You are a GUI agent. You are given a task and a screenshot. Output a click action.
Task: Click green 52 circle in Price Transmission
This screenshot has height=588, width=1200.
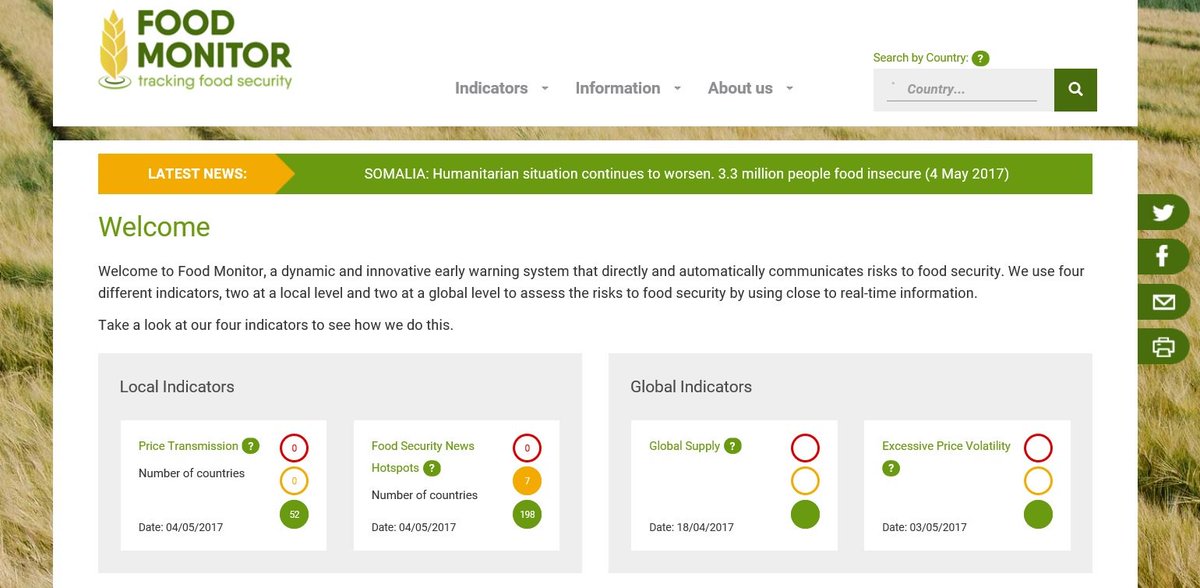pyautogui.click(x=294, y=514)
